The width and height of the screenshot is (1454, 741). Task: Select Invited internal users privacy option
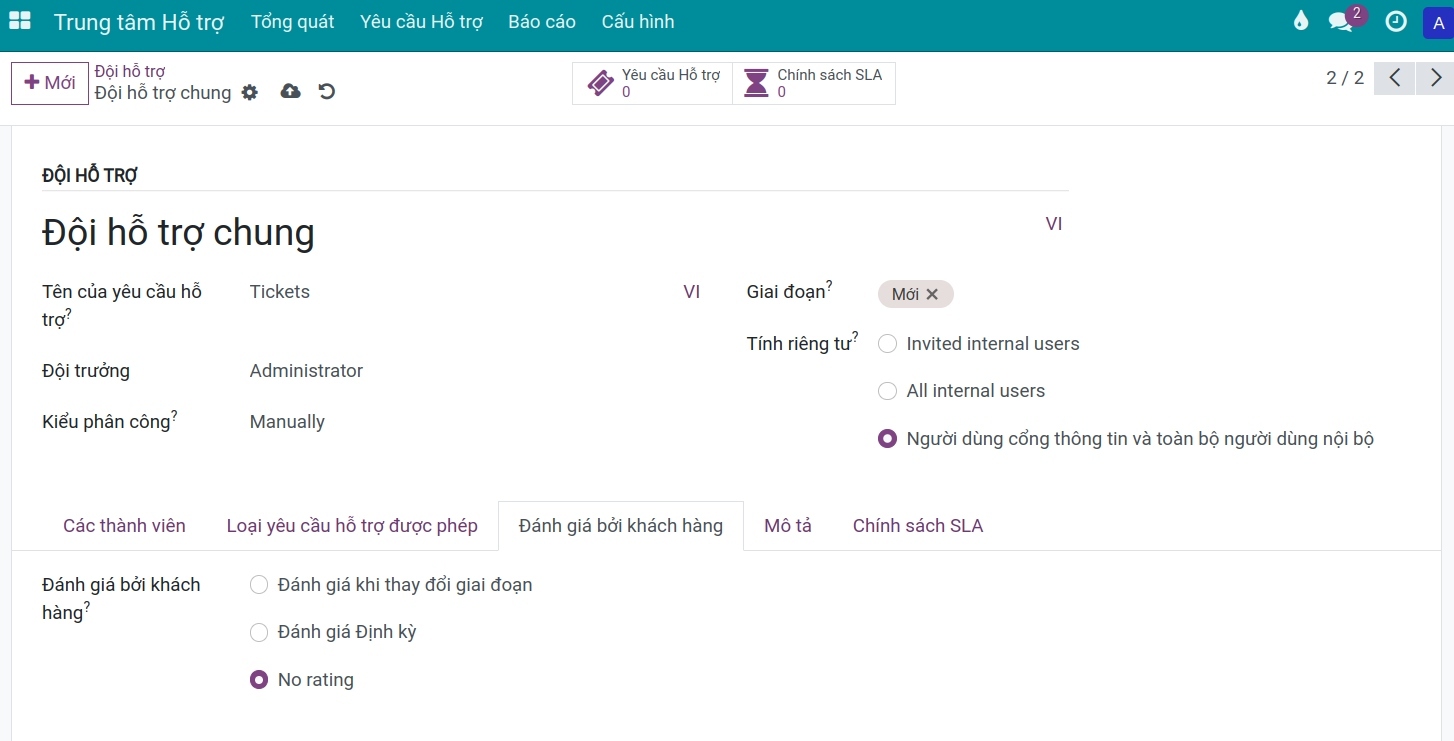tap(887, 344)
